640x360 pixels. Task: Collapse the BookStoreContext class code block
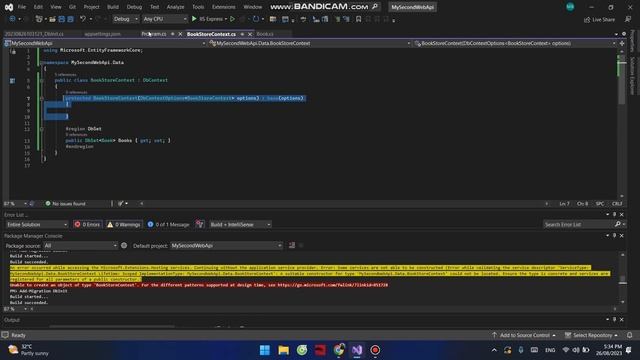(42, 80)
